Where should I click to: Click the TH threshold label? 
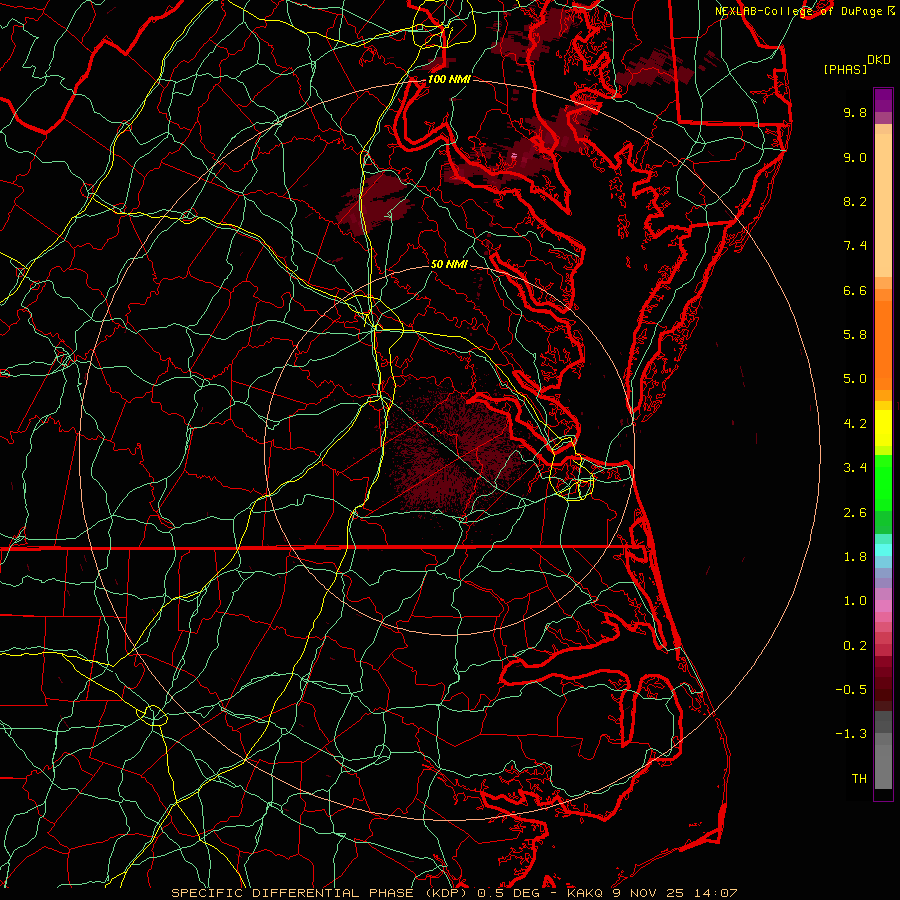pyautogui.click(x=859, y=779)
